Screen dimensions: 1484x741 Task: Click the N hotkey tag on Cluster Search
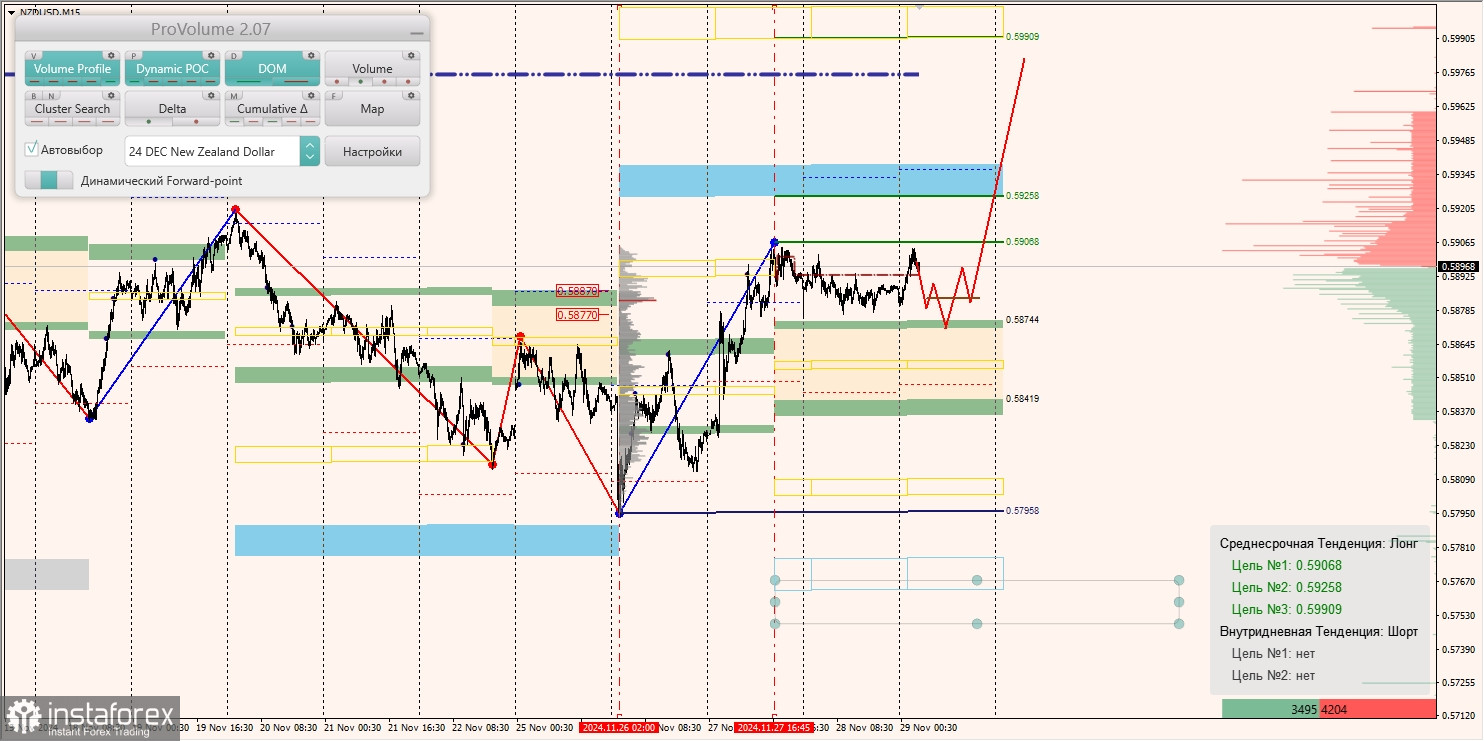(51, 96)
